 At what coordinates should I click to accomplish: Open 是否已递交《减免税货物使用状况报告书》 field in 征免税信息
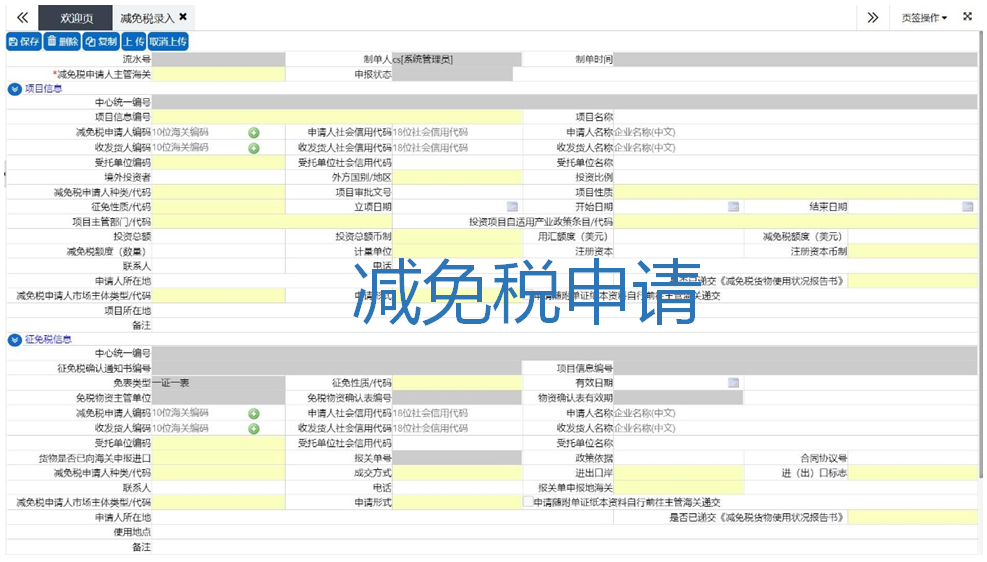[x=913, y=517]
